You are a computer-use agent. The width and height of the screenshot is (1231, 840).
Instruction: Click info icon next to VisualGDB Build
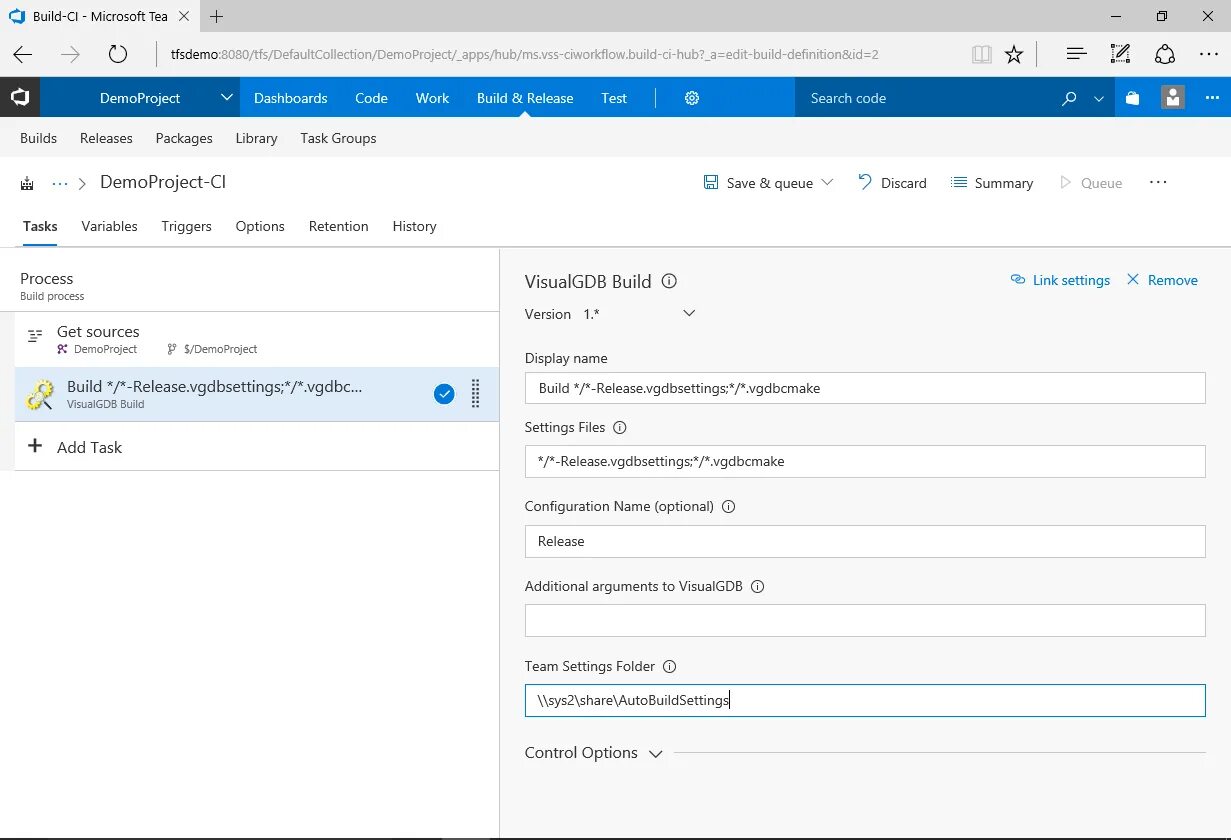(670, 281)
